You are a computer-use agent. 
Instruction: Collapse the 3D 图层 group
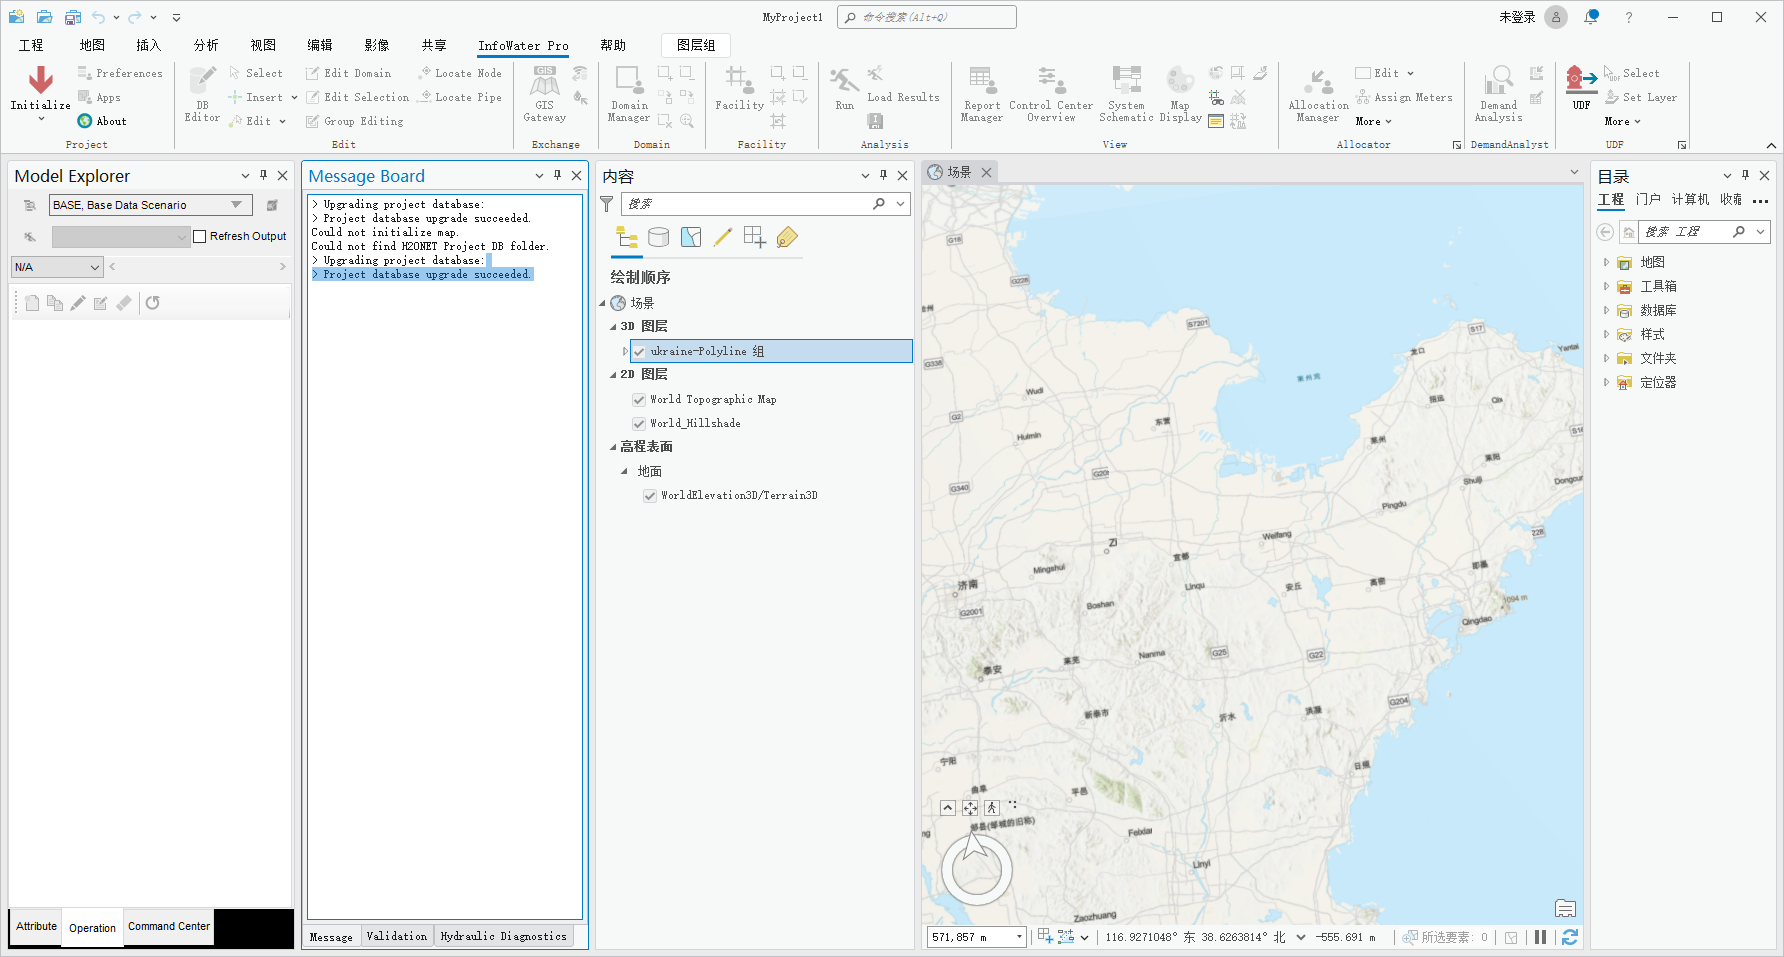[613, 327]
